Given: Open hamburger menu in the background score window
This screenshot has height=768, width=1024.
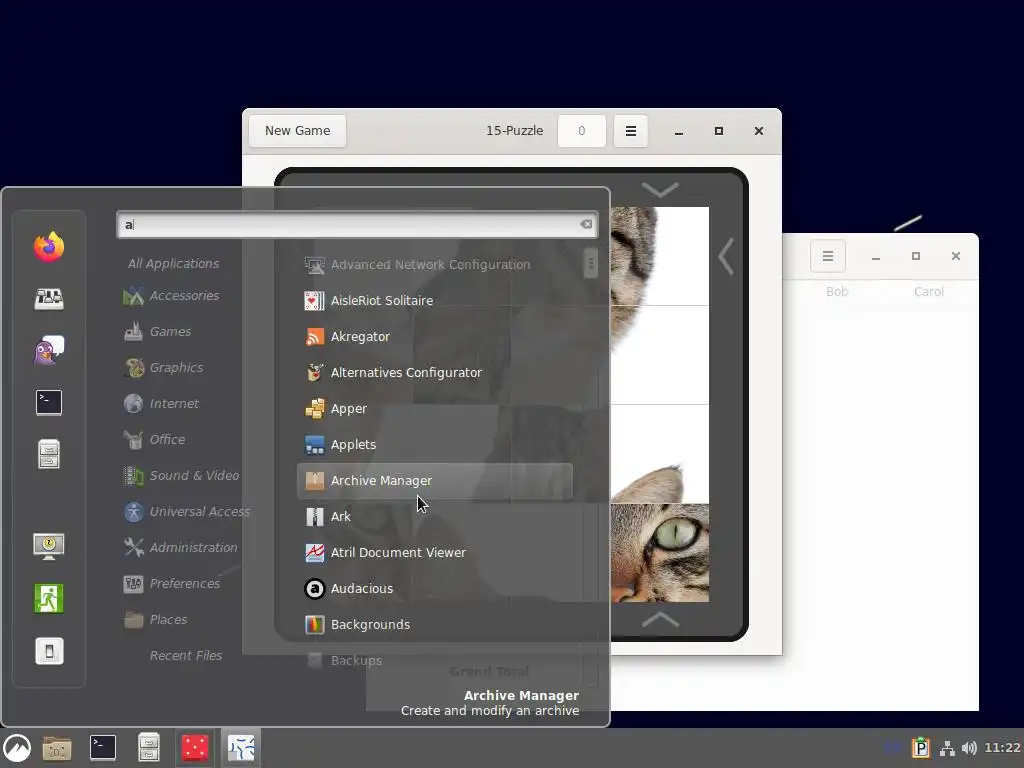Looking at the screenshot, I should point(827,256).
